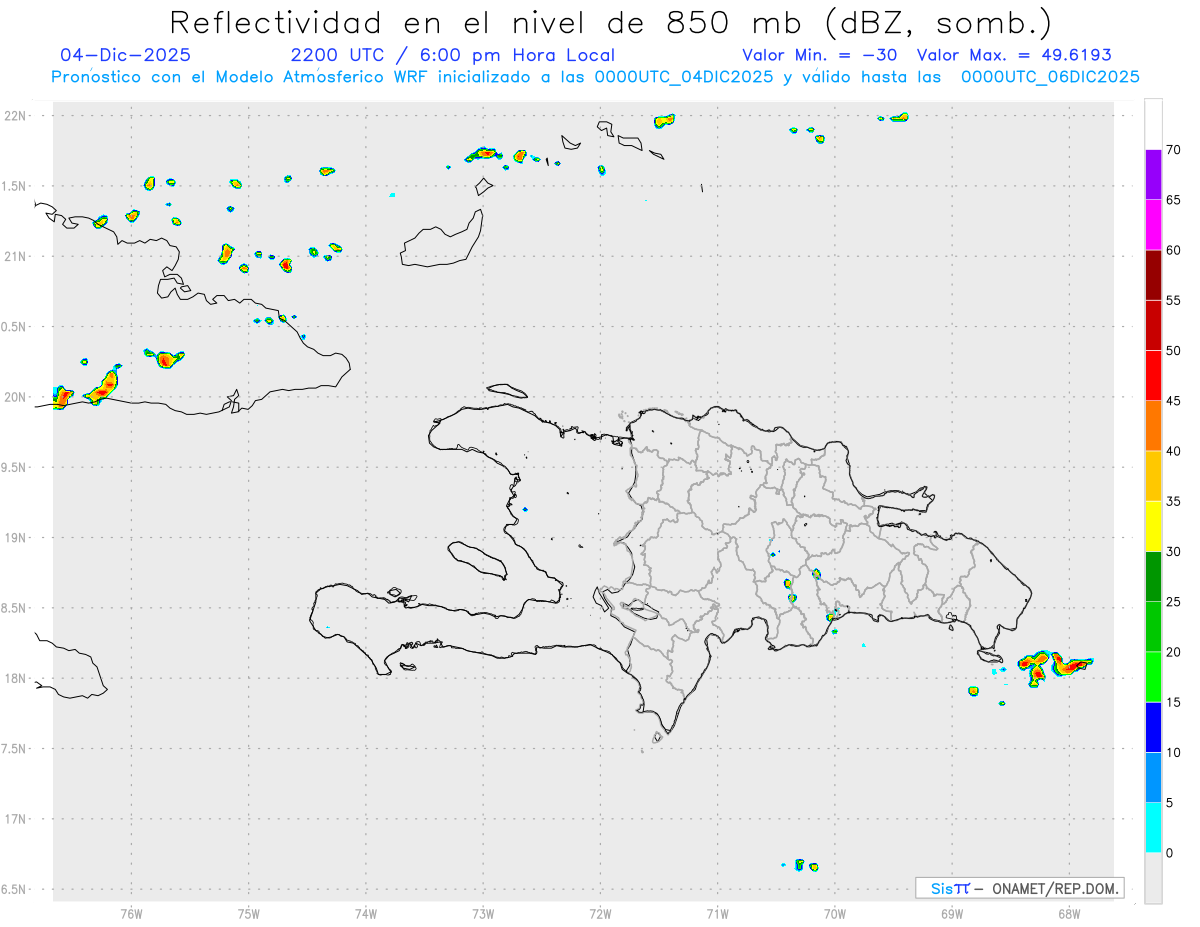Click the "20N" latitude label
1200x927 pixels.
click(x=15, y=397)
